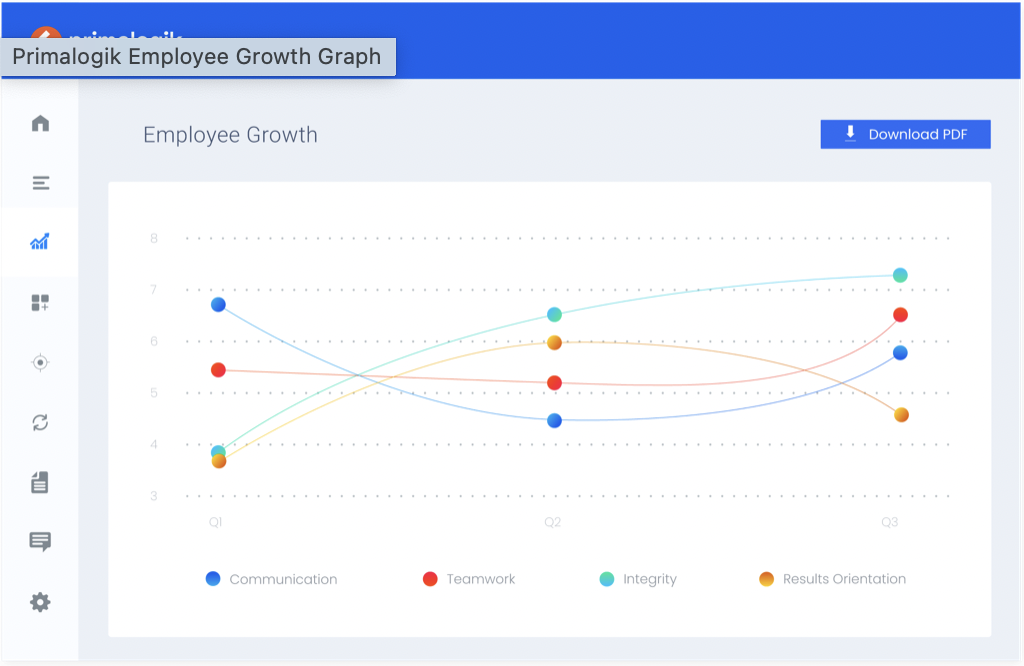Click the blue Communication point above Q1
This screenshot has height=666, width=1024.
217,305
